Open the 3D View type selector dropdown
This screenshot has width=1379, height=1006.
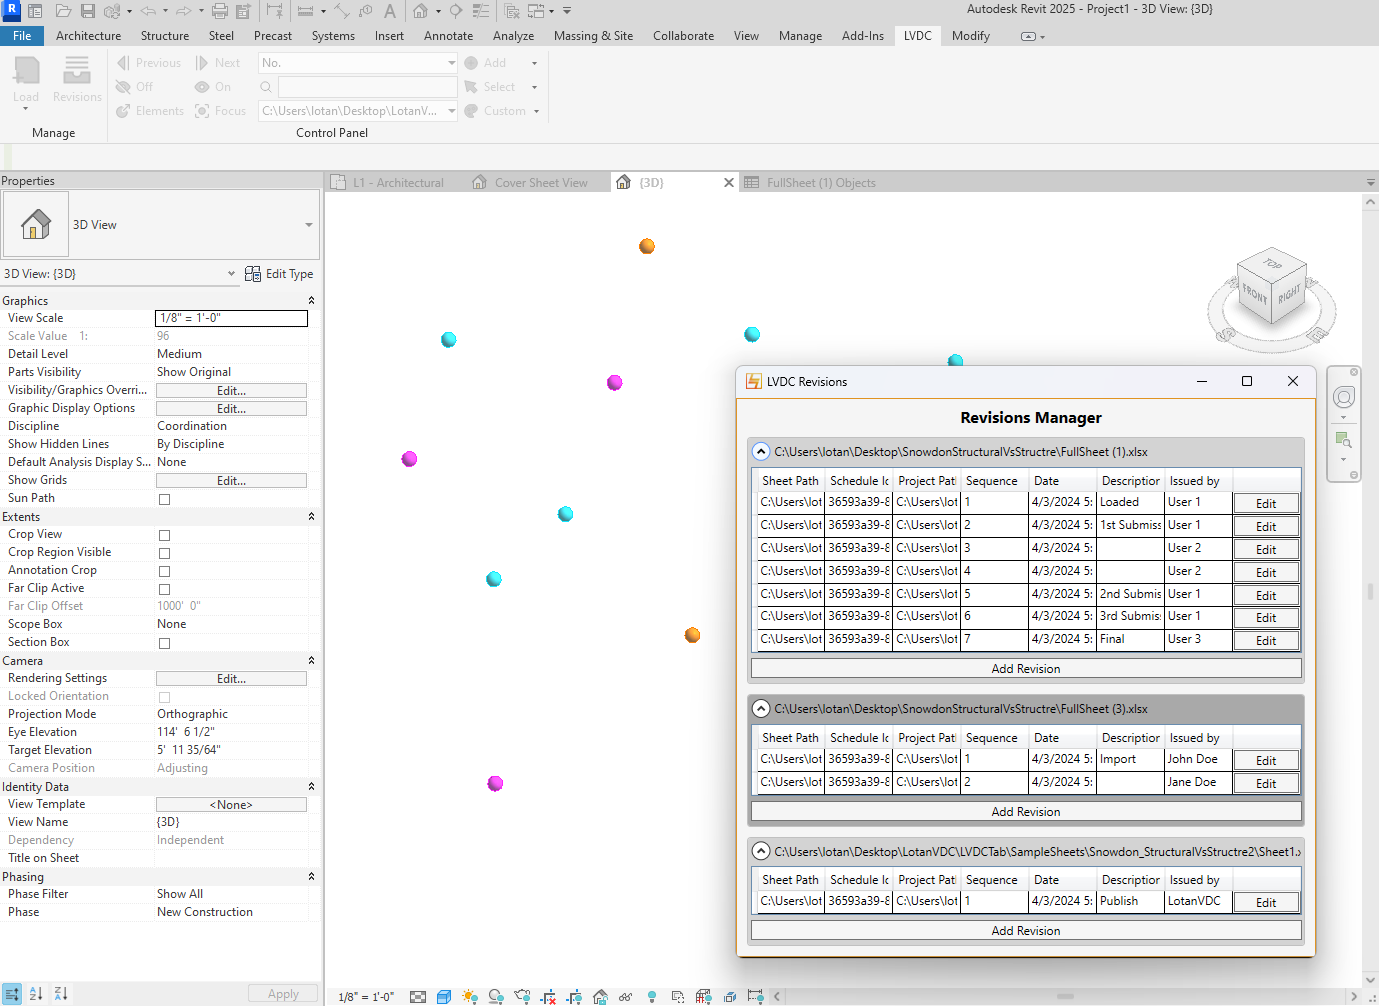click(308, 225)
